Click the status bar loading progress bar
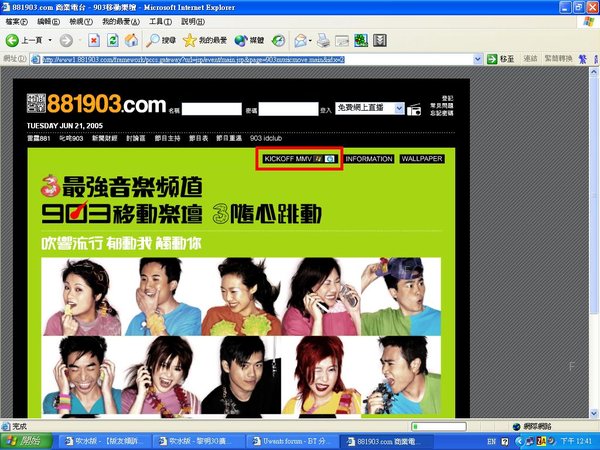The height and width of the screenshot is (450, 600). 439,426
